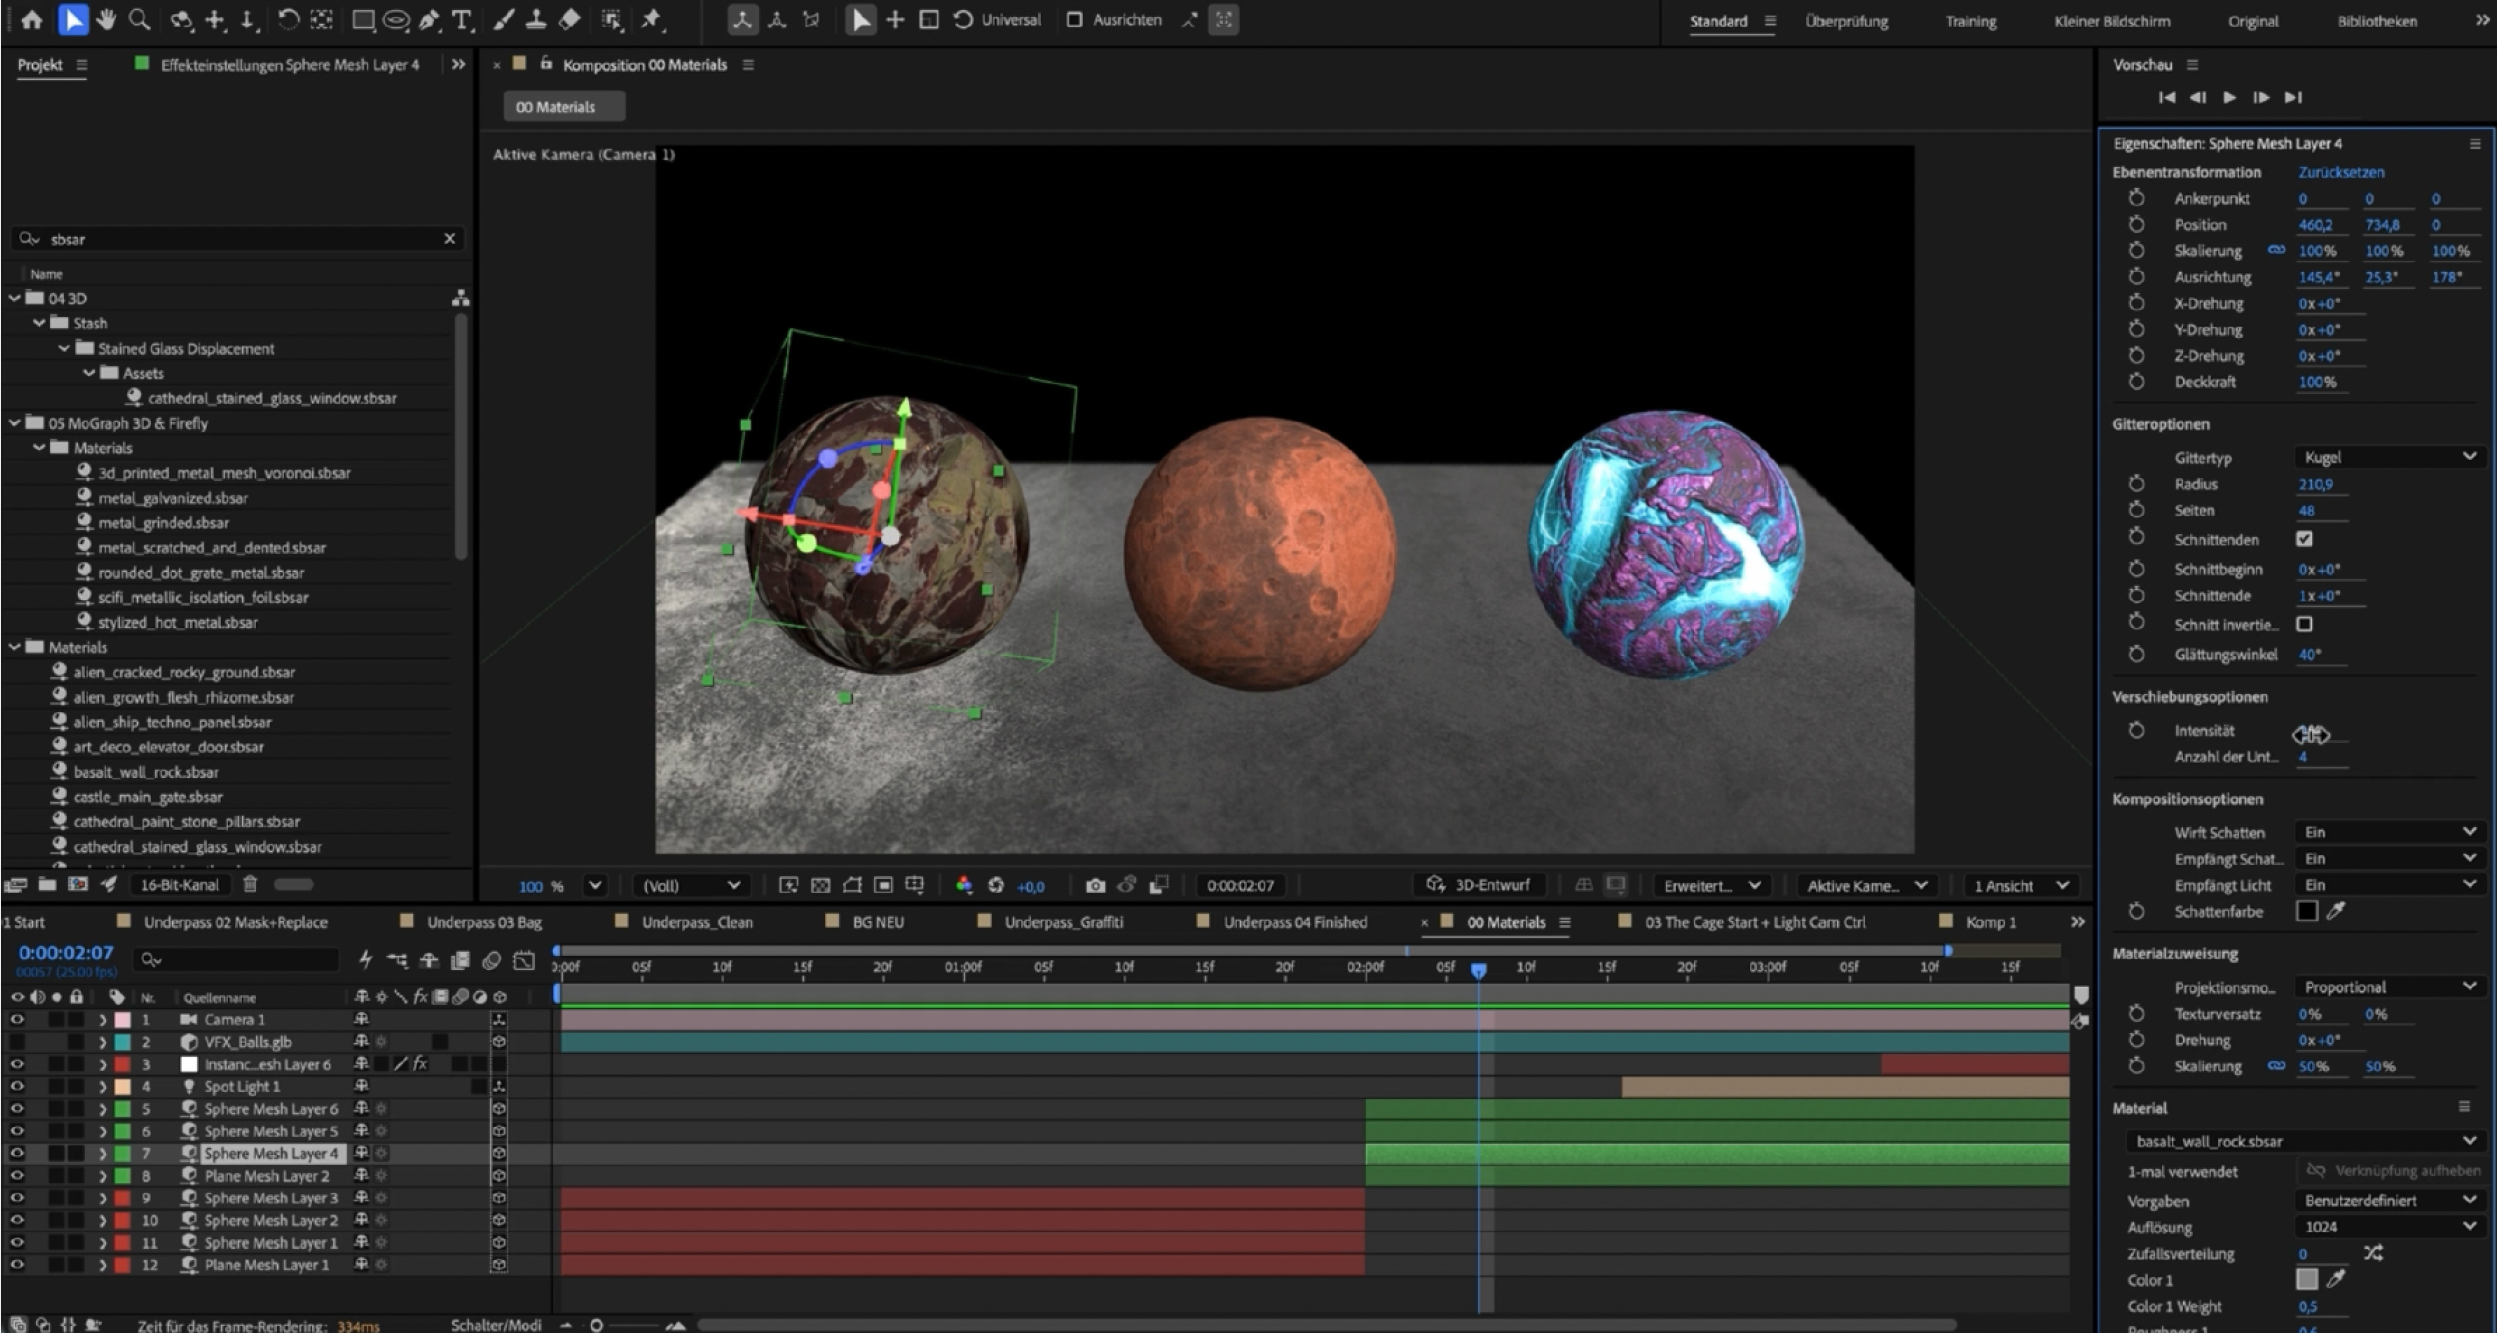This screenshot has height=1333, width=2497.
Task: Click the current timecode 0:00:02:07 field
Action: pos(66,953)
